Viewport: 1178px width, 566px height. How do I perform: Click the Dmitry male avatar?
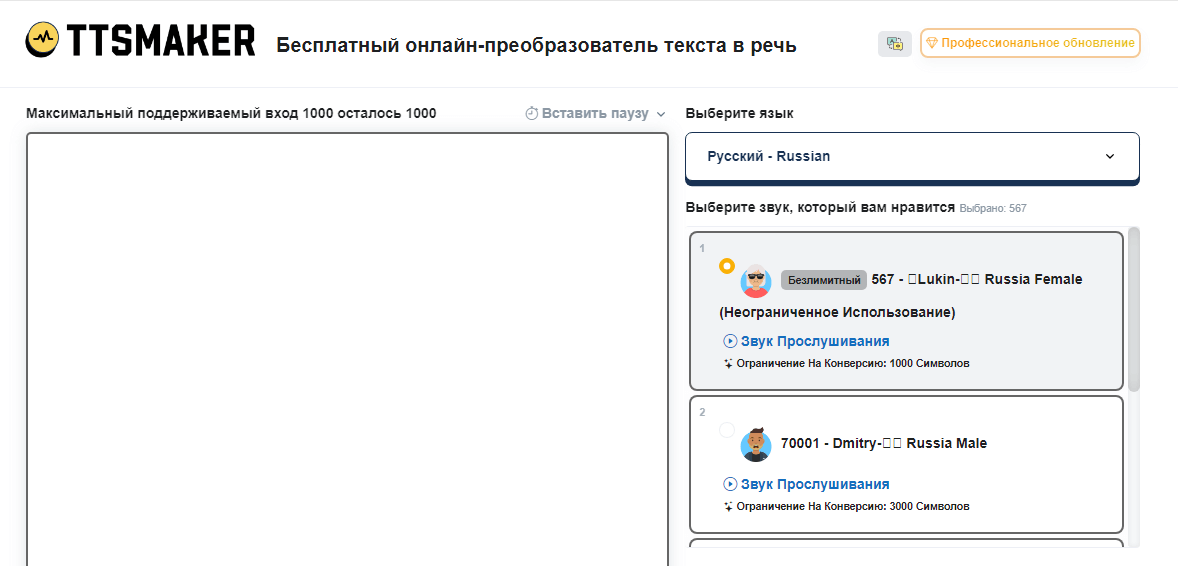click(x=756, y=445)
